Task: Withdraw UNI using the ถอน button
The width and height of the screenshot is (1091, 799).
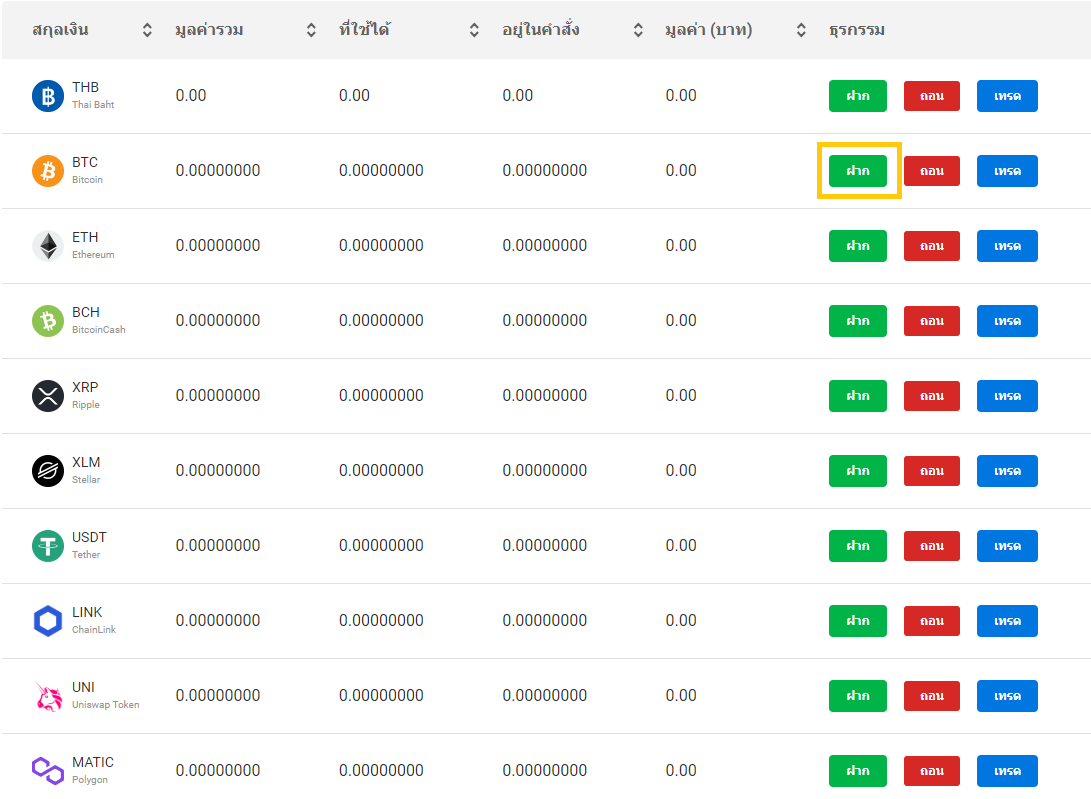Action: tap(932, 696)
